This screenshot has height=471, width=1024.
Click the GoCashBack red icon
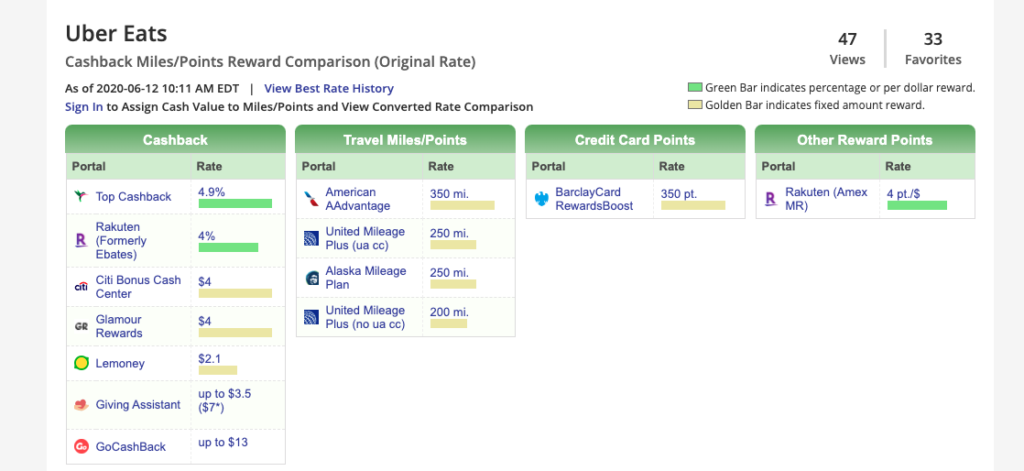pos(81,446)
